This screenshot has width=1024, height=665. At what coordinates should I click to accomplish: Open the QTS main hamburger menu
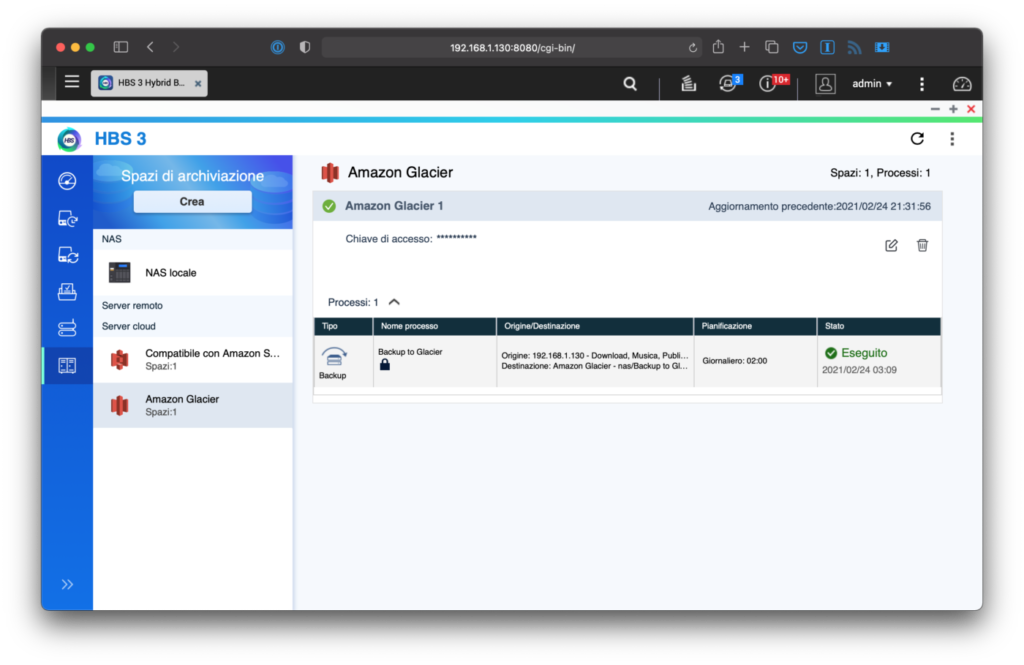coord(72,83)
